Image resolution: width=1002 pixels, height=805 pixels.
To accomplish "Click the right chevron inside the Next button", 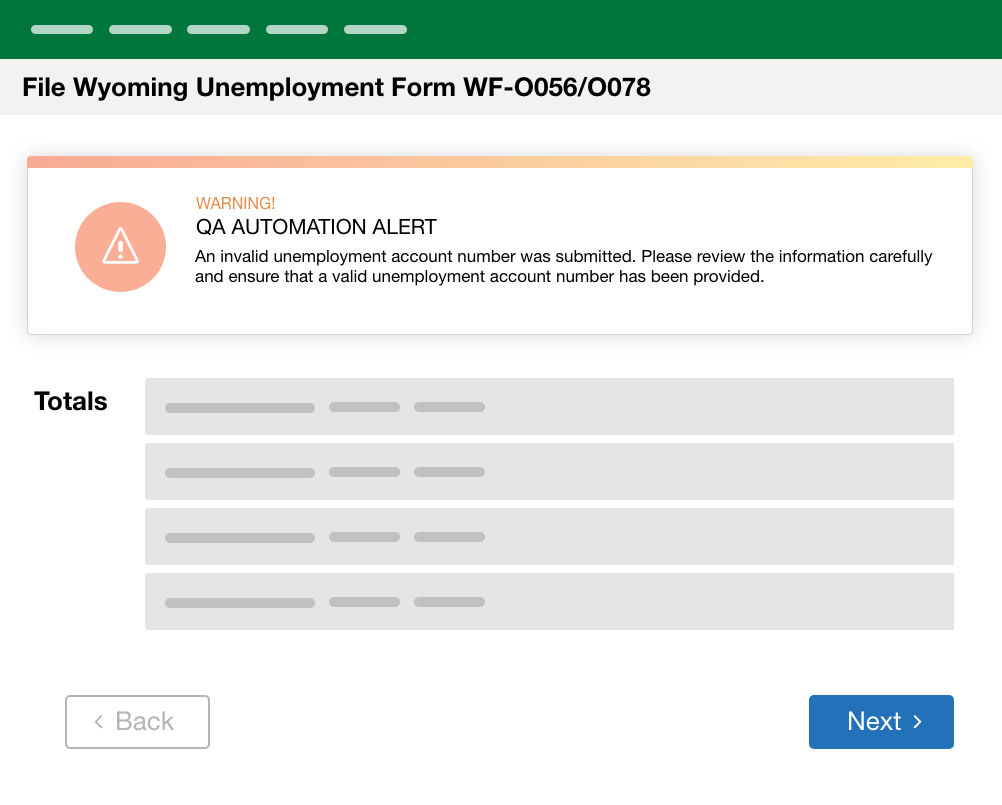I will coord(917,721).
